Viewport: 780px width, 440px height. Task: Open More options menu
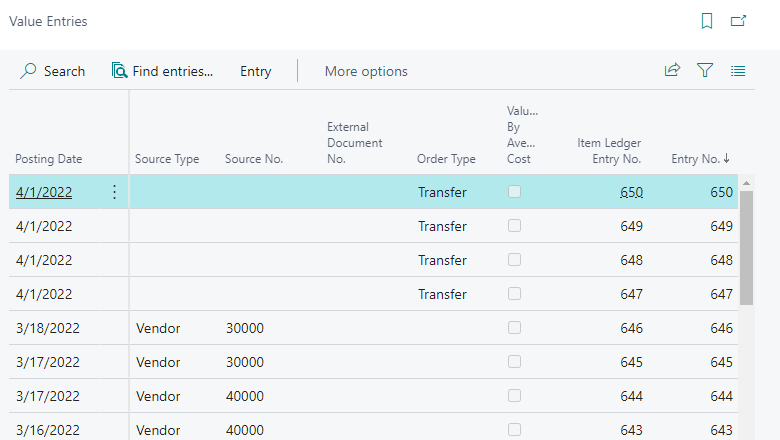366,72
